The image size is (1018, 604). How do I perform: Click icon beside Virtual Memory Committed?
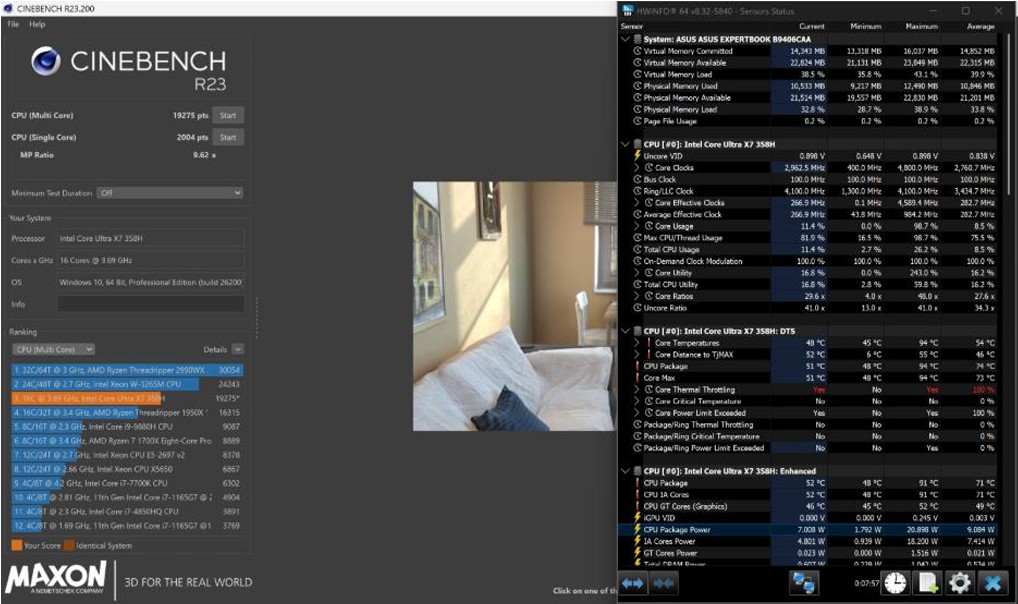click(638, 51)
